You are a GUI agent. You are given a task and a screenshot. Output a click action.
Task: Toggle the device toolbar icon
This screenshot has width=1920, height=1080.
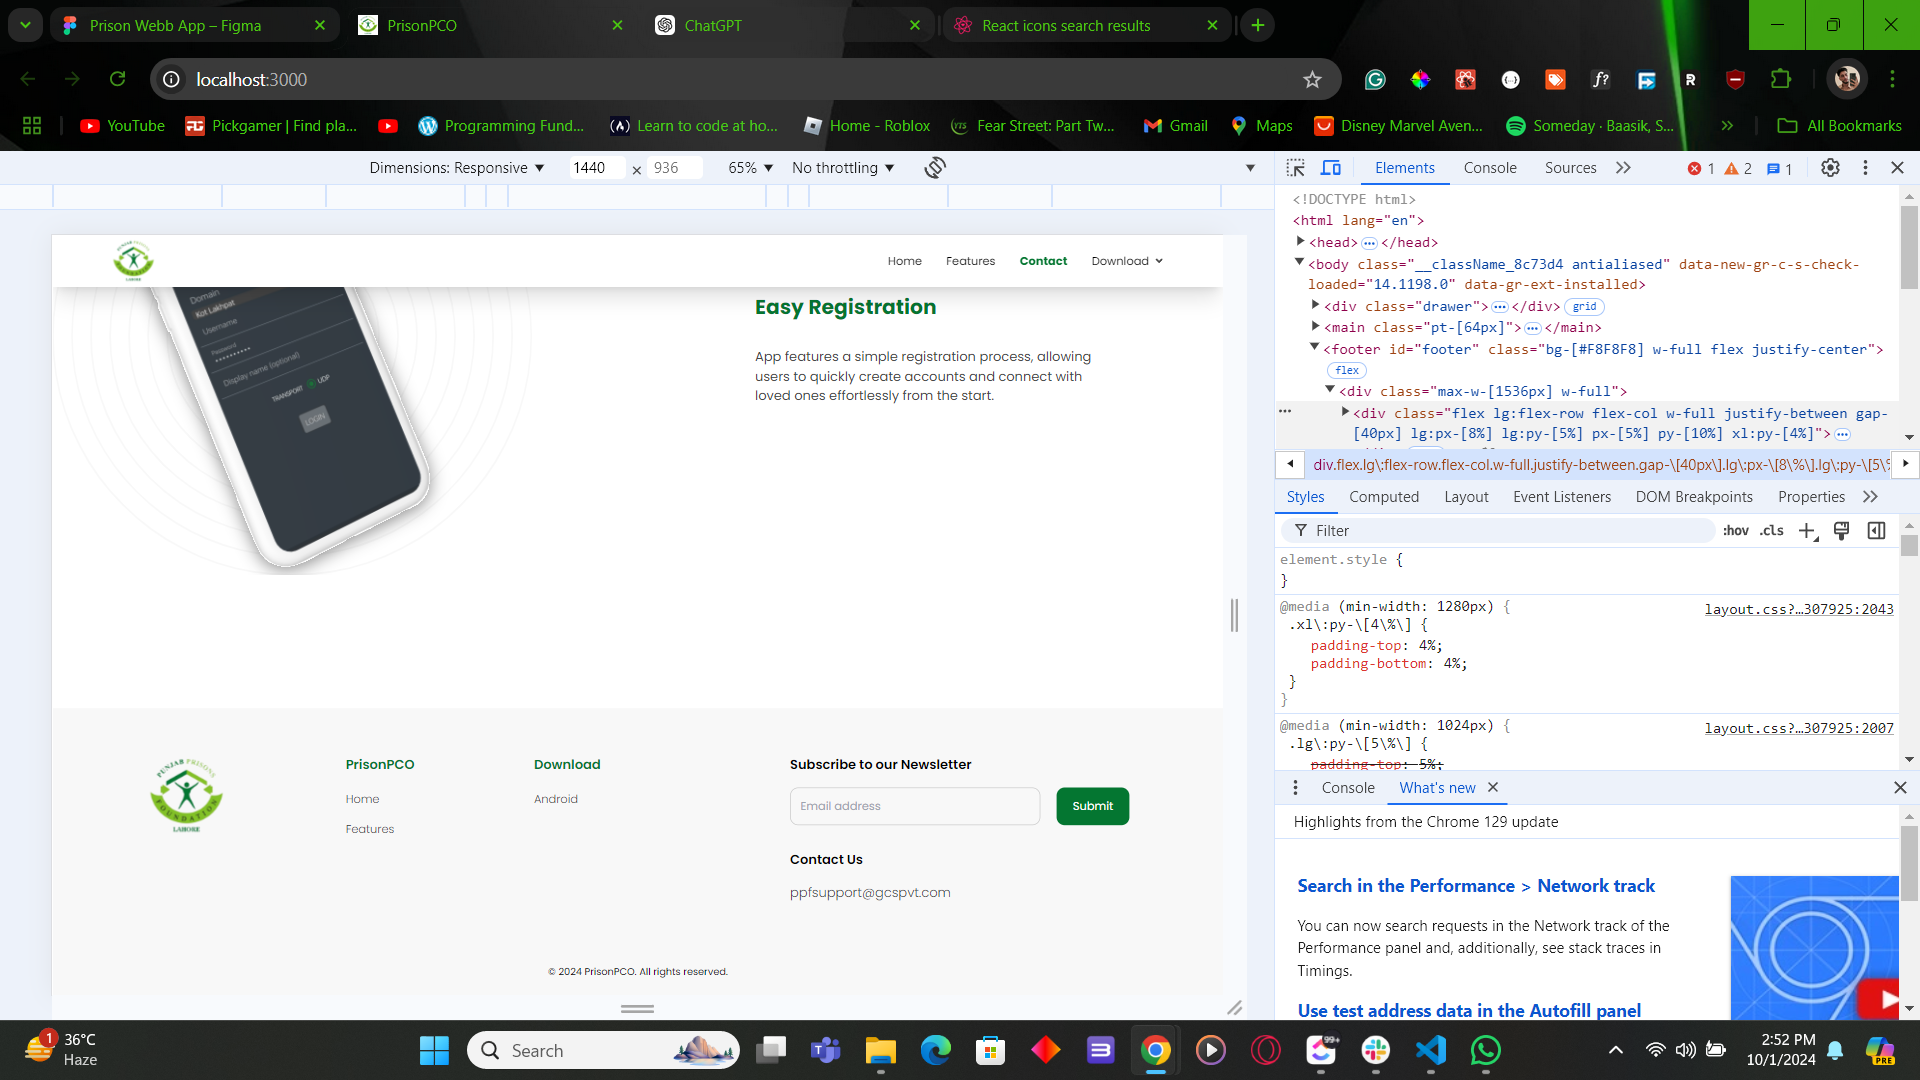click(x=1331, y=168)
